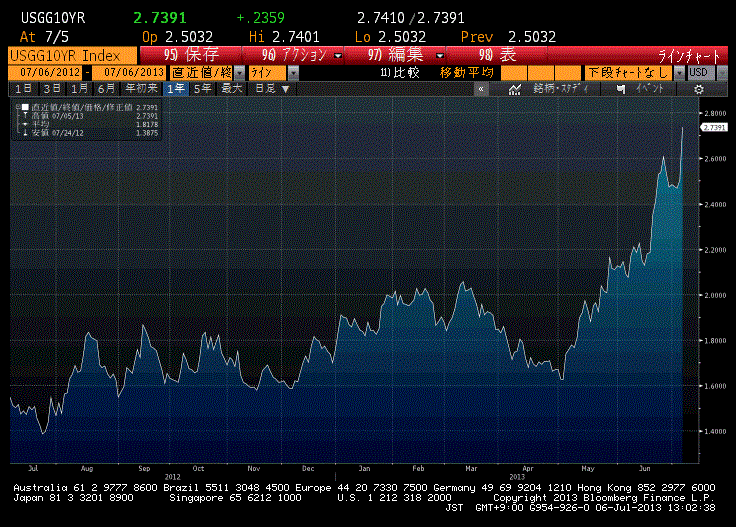Viewport: 736px width, 527px height.
Task: Select the 年初来 range tab
Action: coord(141,89)
